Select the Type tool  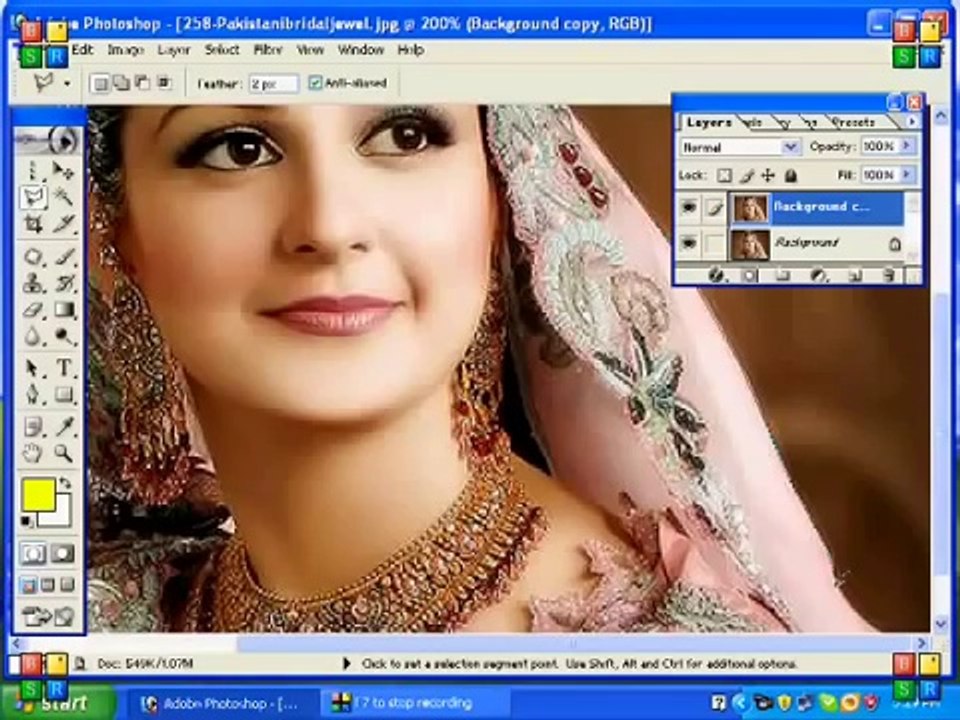coord(64,367)
